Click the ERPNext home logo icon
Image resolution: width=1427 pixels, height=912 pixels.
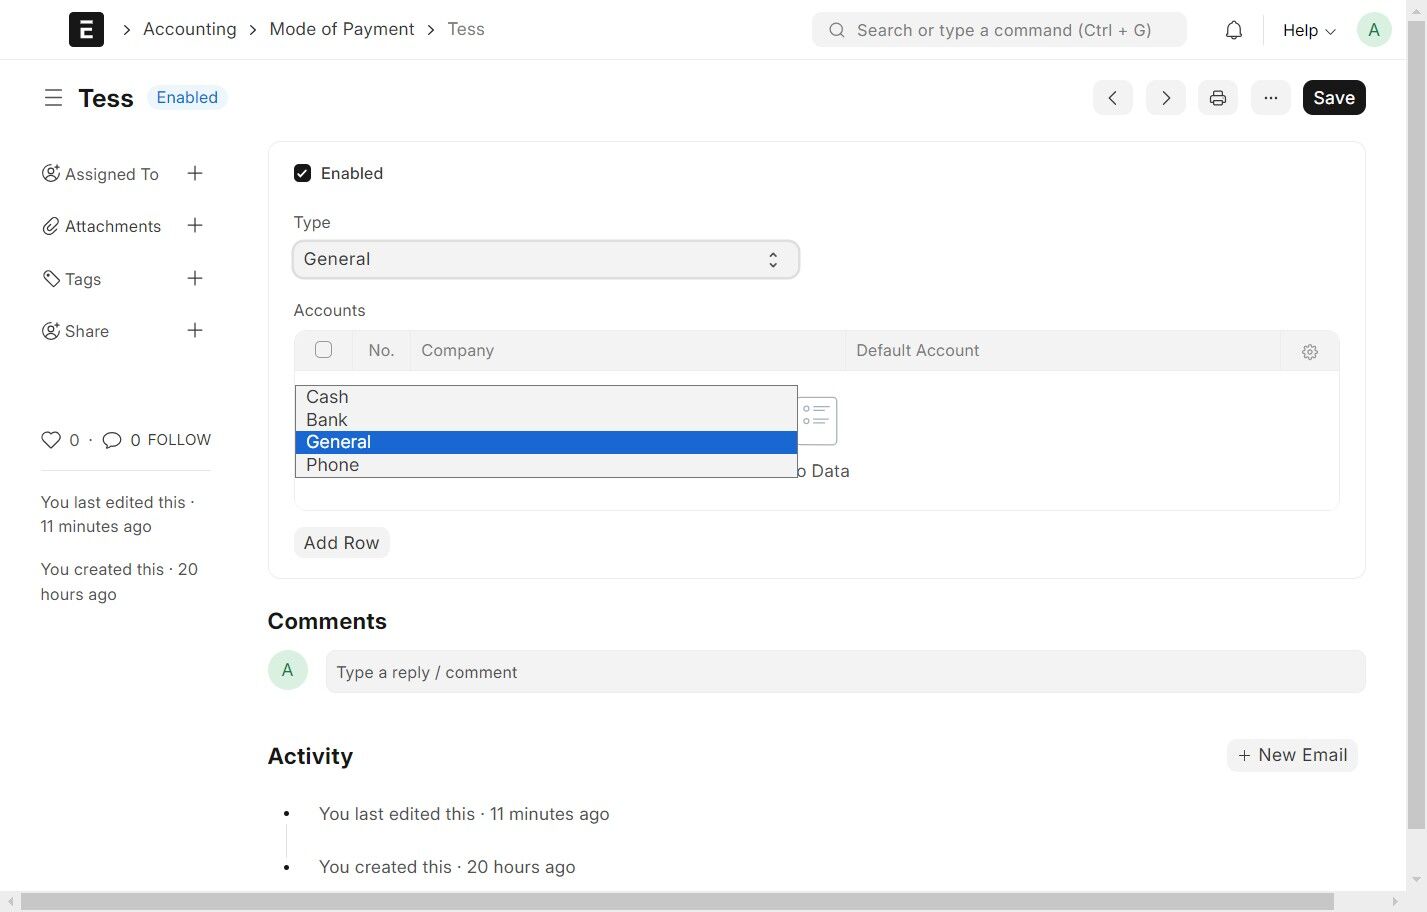[86, 30]
